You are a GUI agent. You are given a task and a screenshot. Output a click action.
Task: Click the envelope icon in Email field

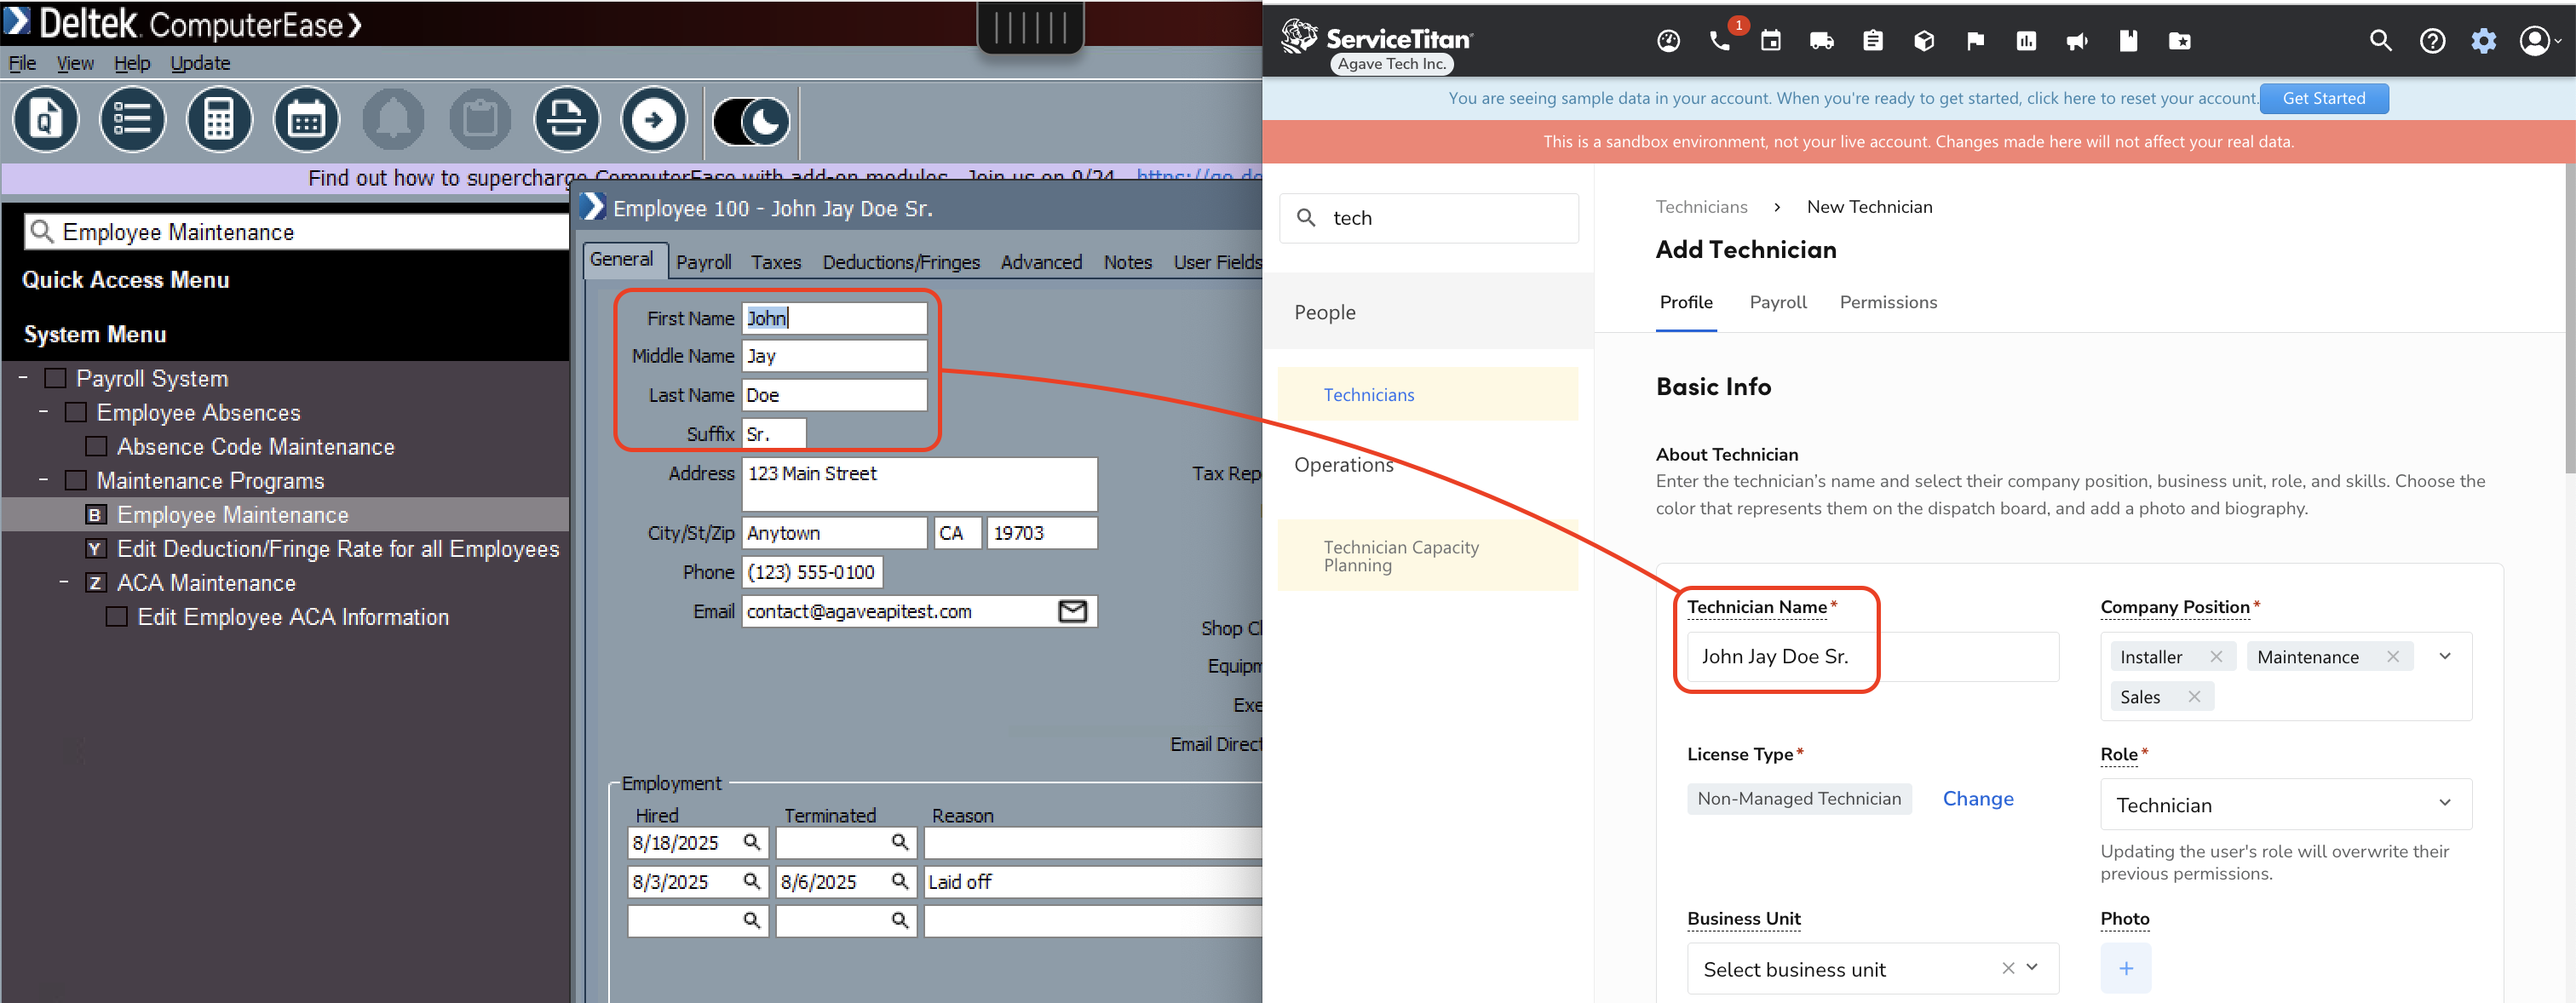pyautogui.click(x=1072, y=611)
